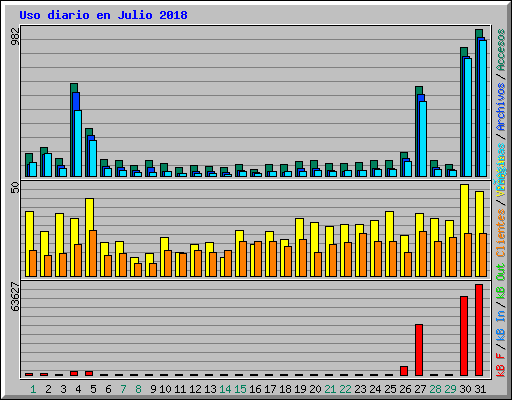The width and height of the screenshot is (512, 400).
Task: Click day label '24' on the x-axis
Action: point(375,389)
